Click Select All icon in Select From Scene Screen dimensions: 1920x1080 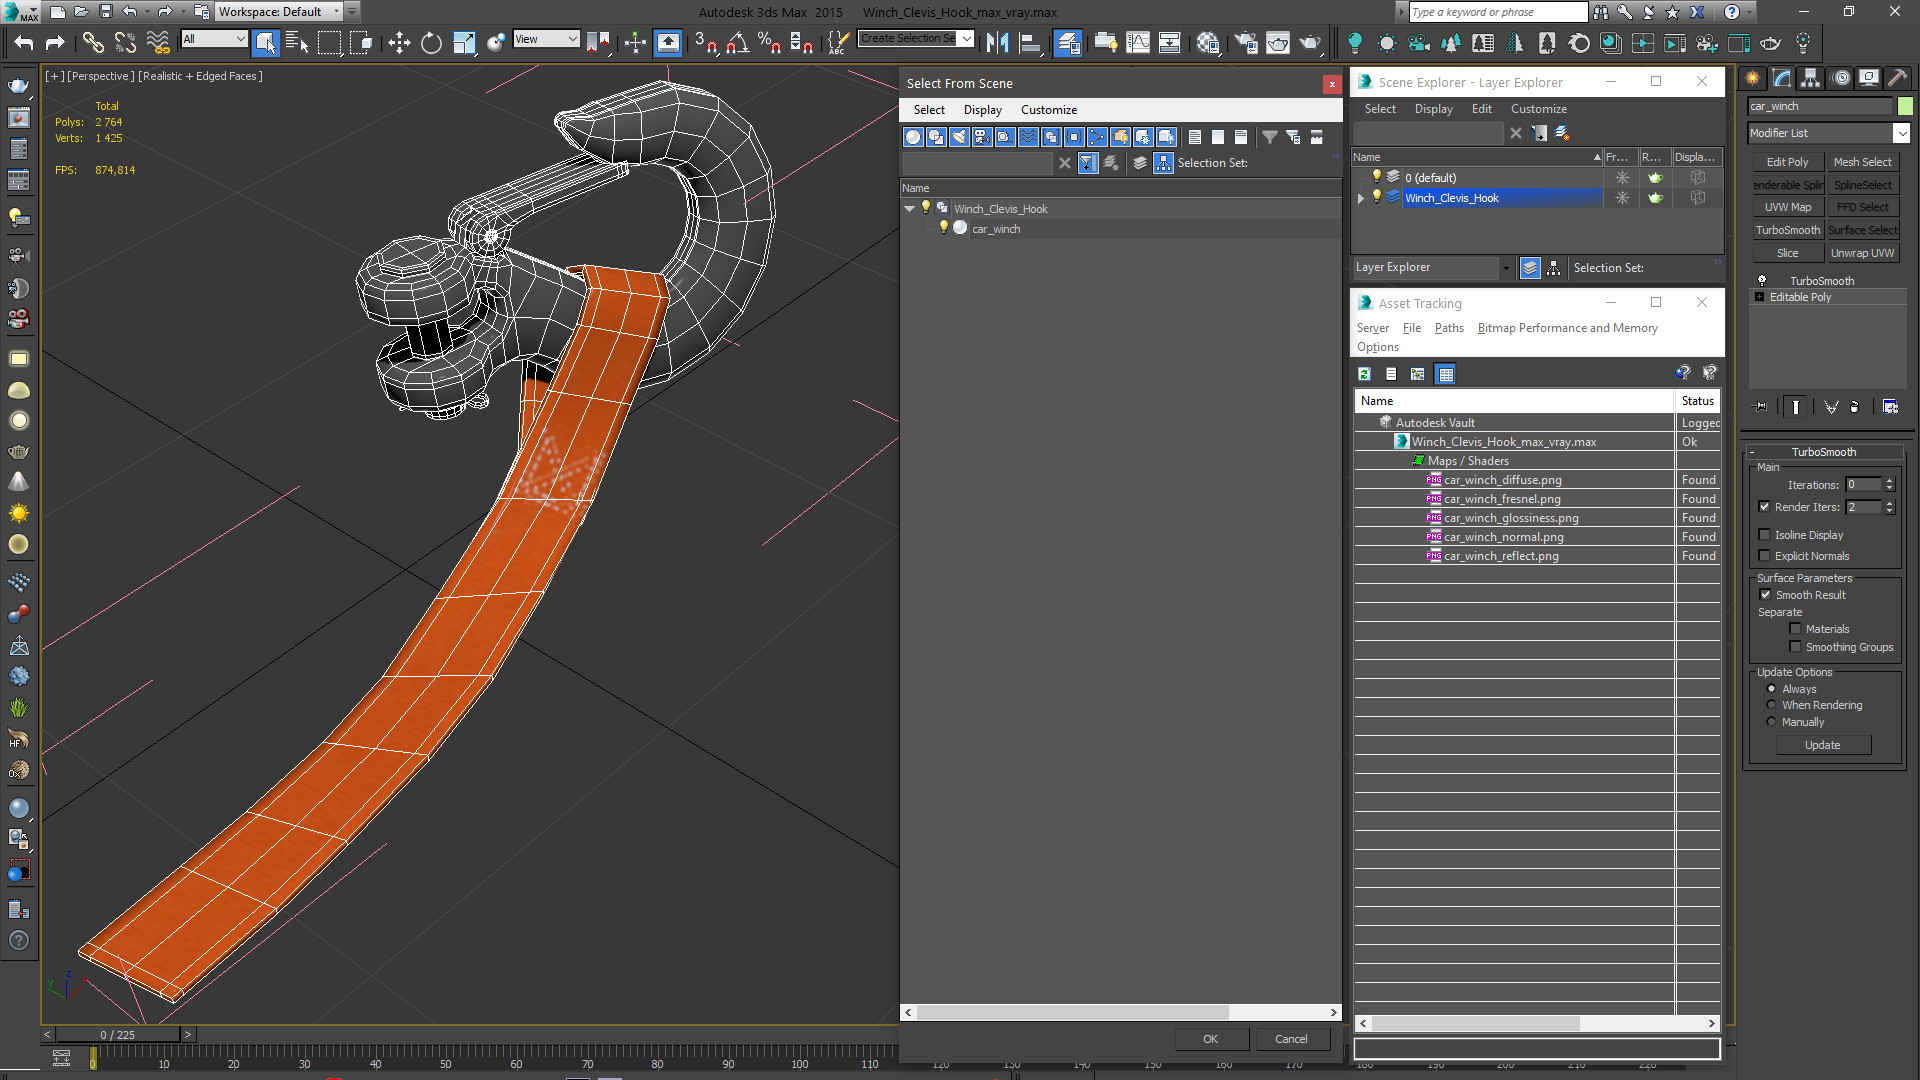(x=1195, y=137)
